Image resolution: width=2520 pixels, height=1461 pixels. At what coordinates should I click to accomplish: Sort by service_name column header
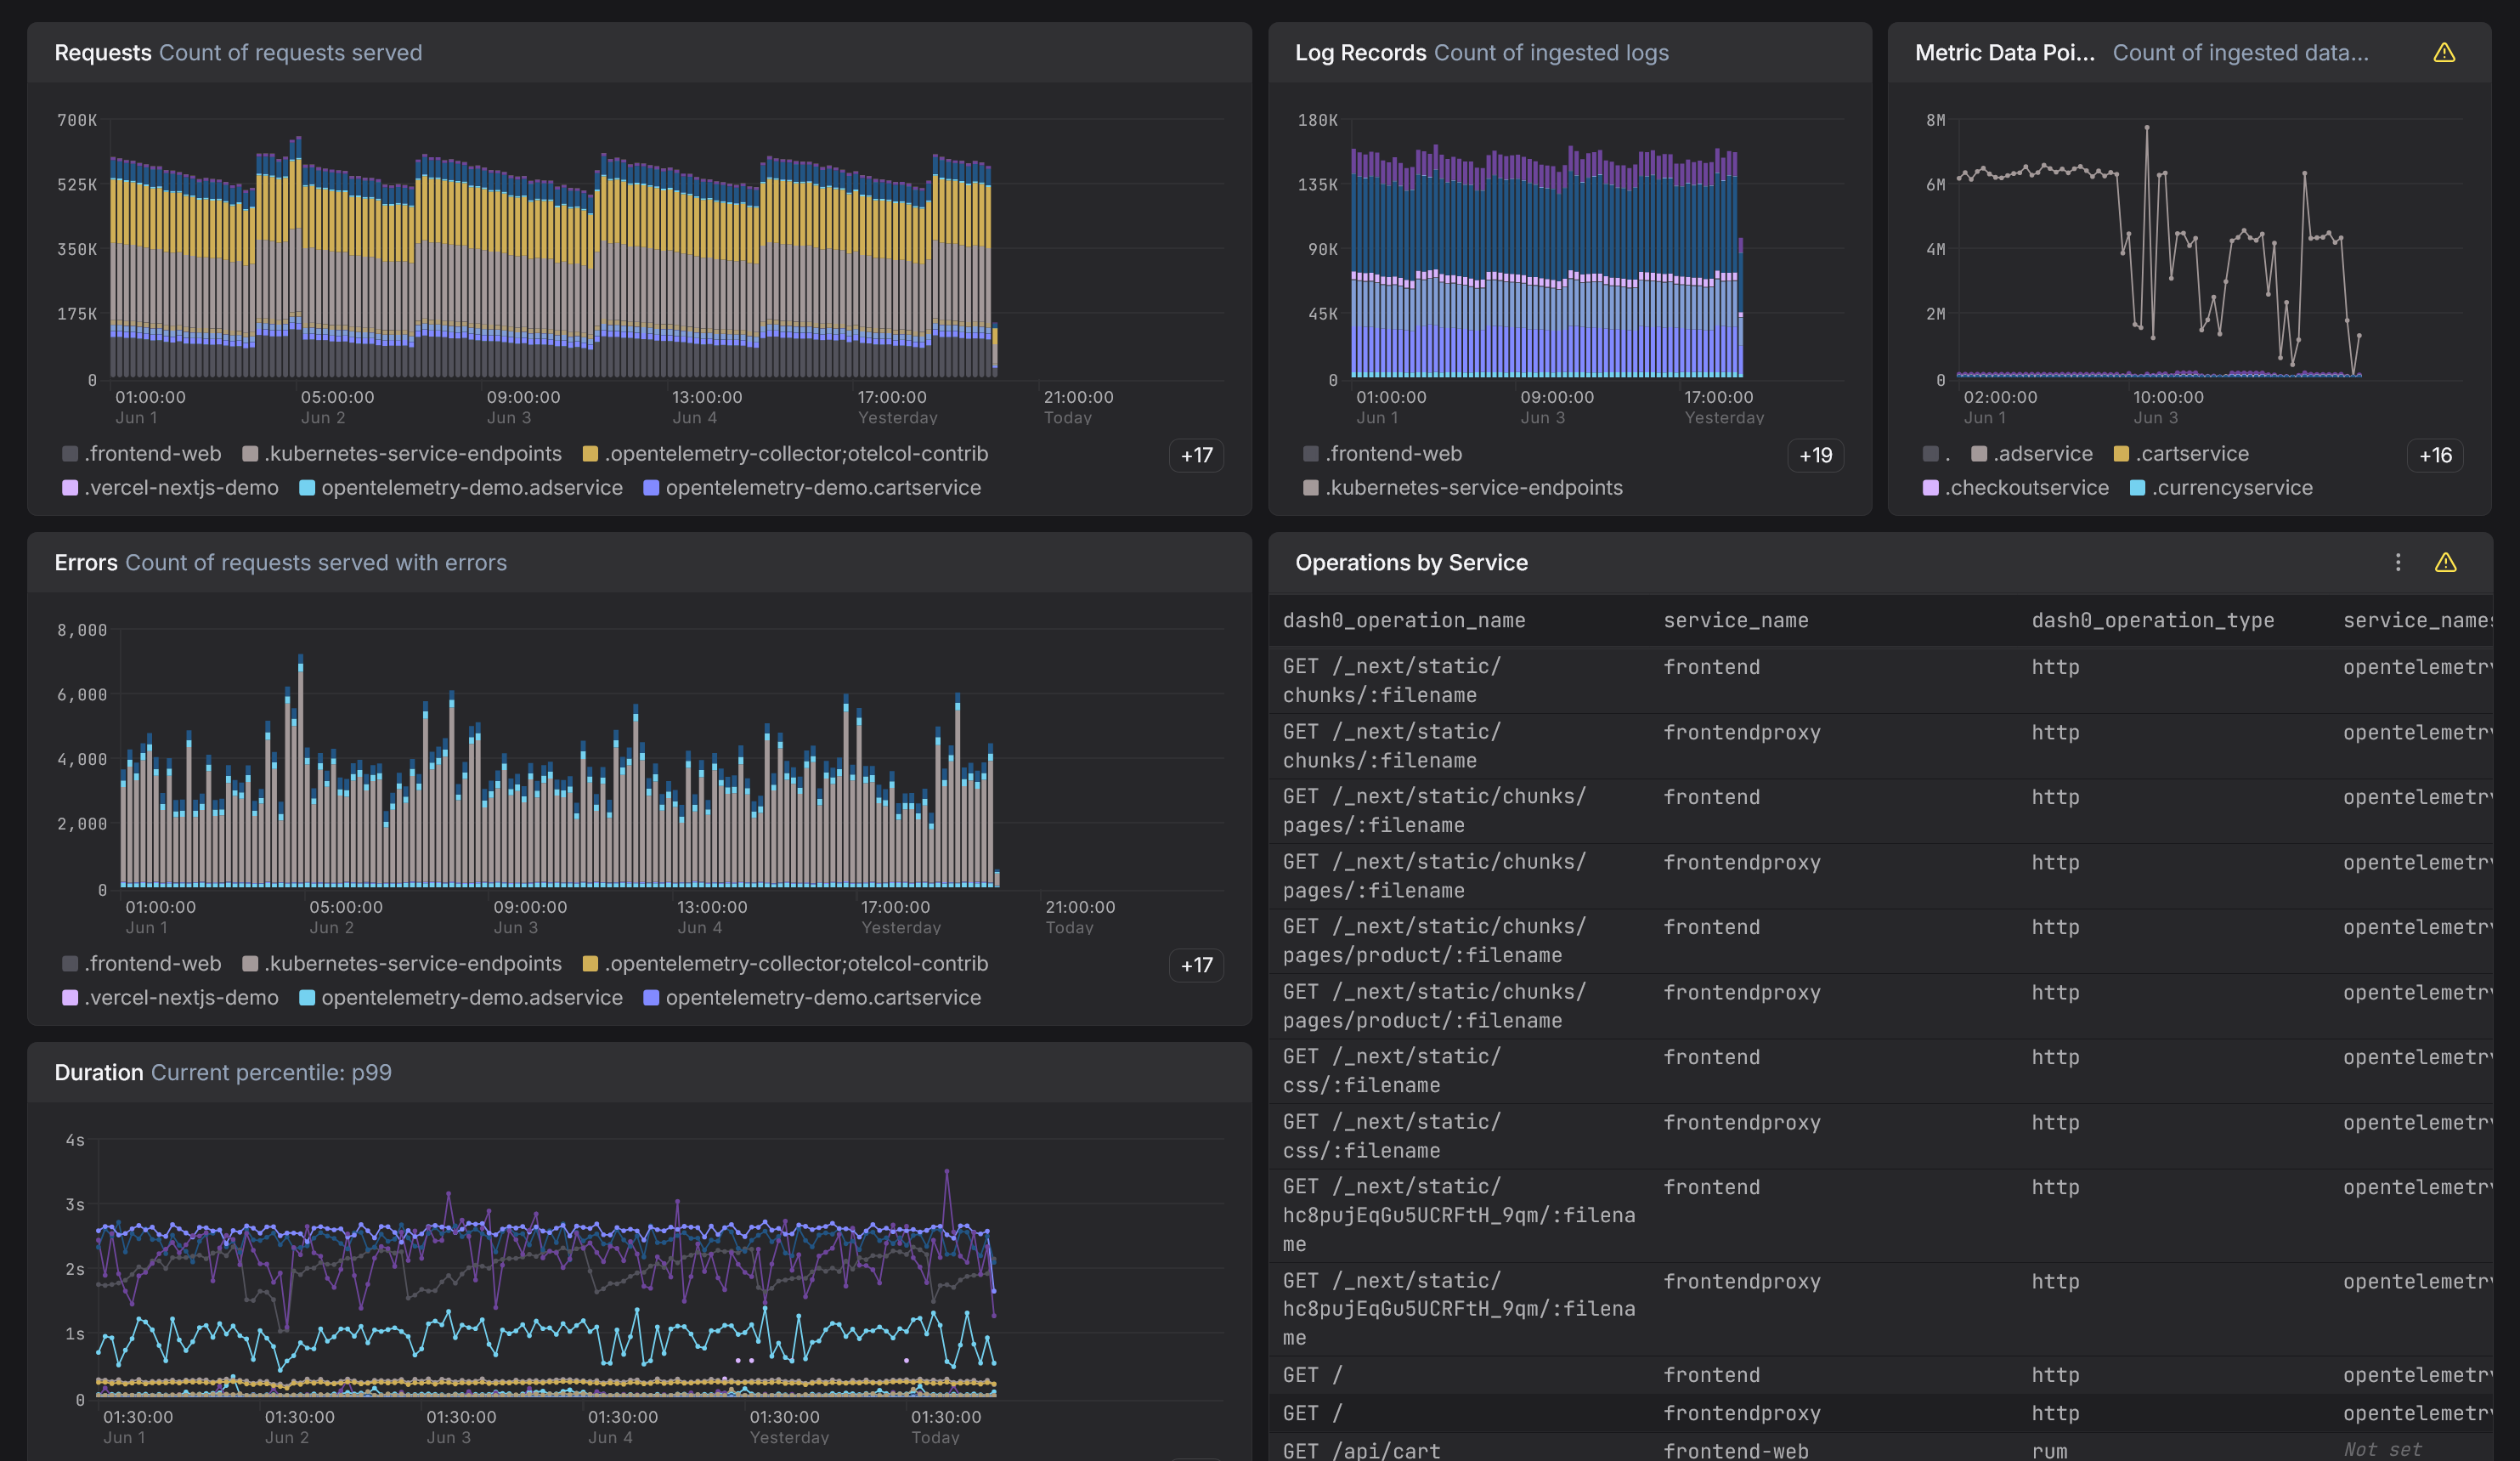pos(1735,621)
